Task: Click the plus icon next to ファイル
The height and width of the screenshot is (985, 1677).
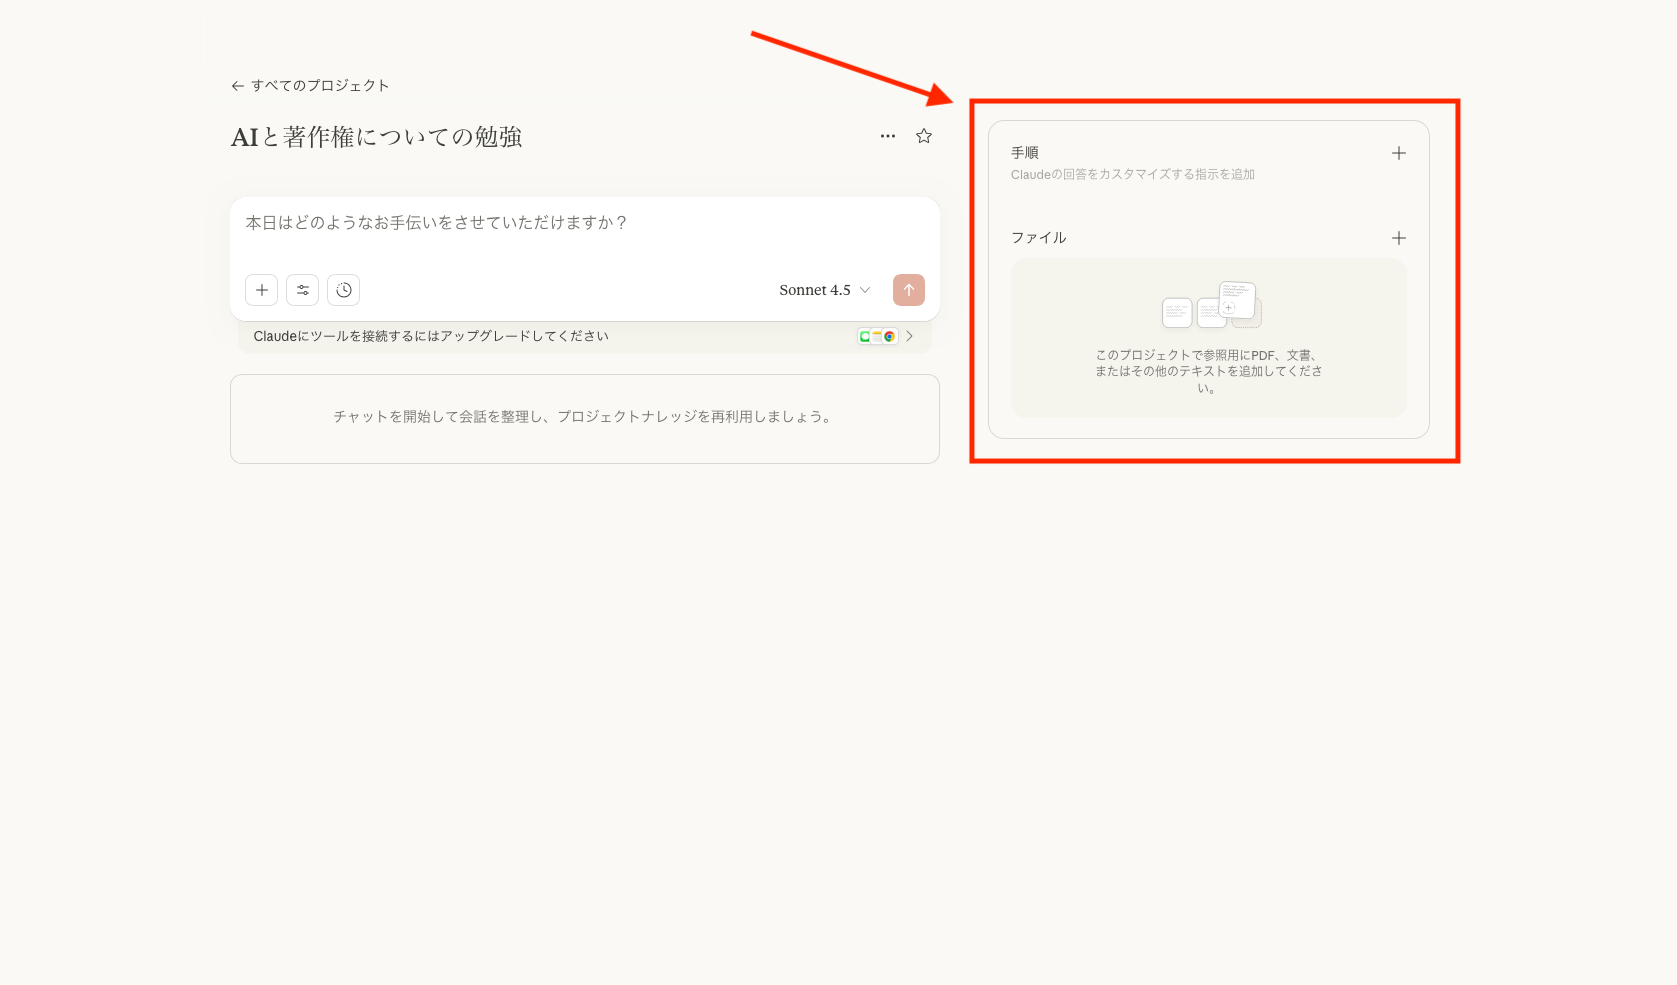Action: point(1398,238)
